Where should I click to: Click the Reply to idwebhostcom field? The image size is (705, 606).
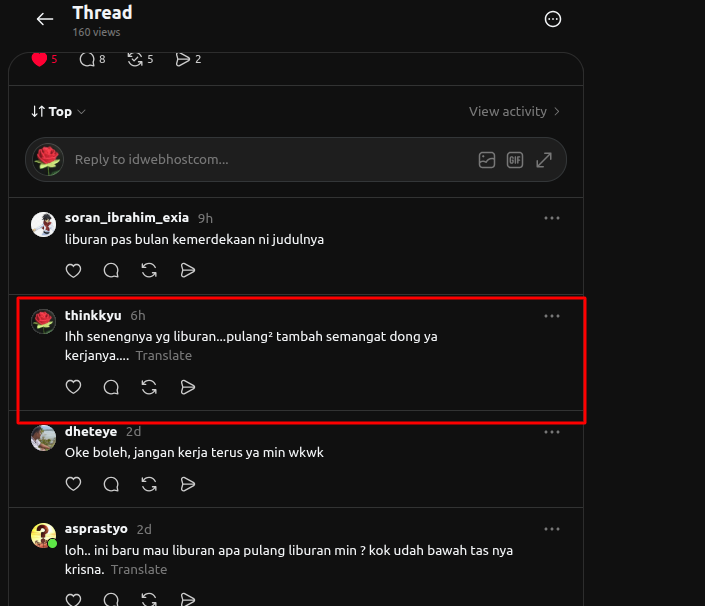point(295,160)
